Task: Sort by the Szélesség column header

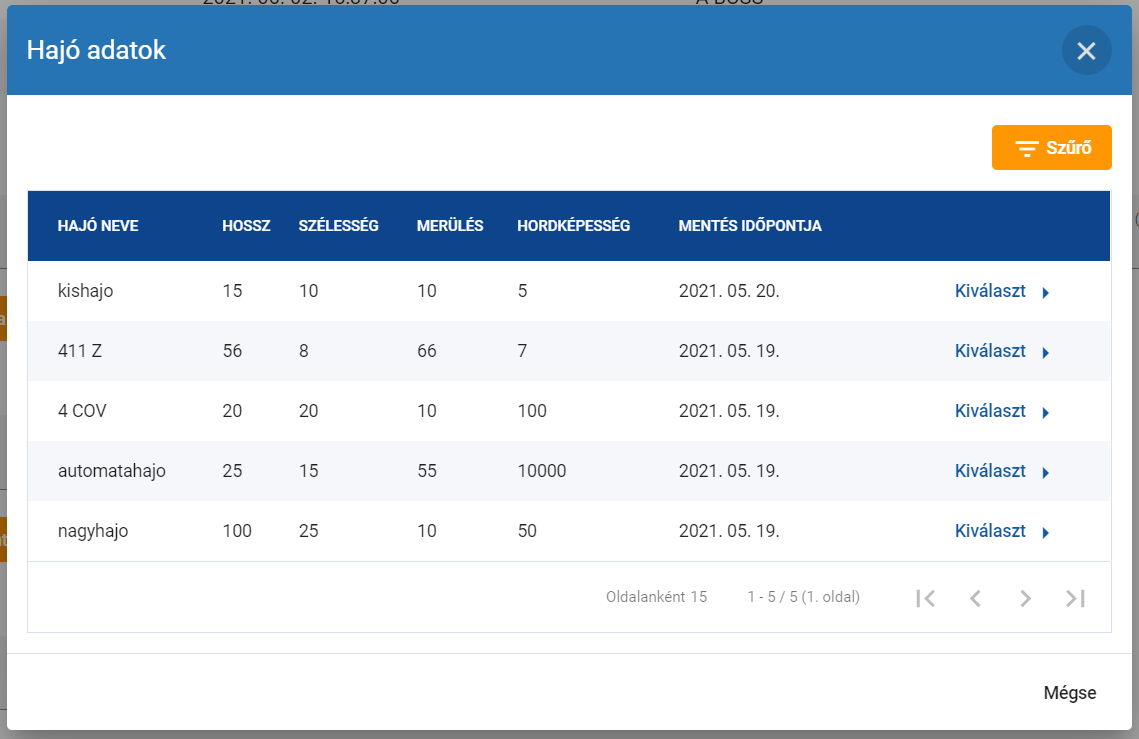Action: point(338,226)
